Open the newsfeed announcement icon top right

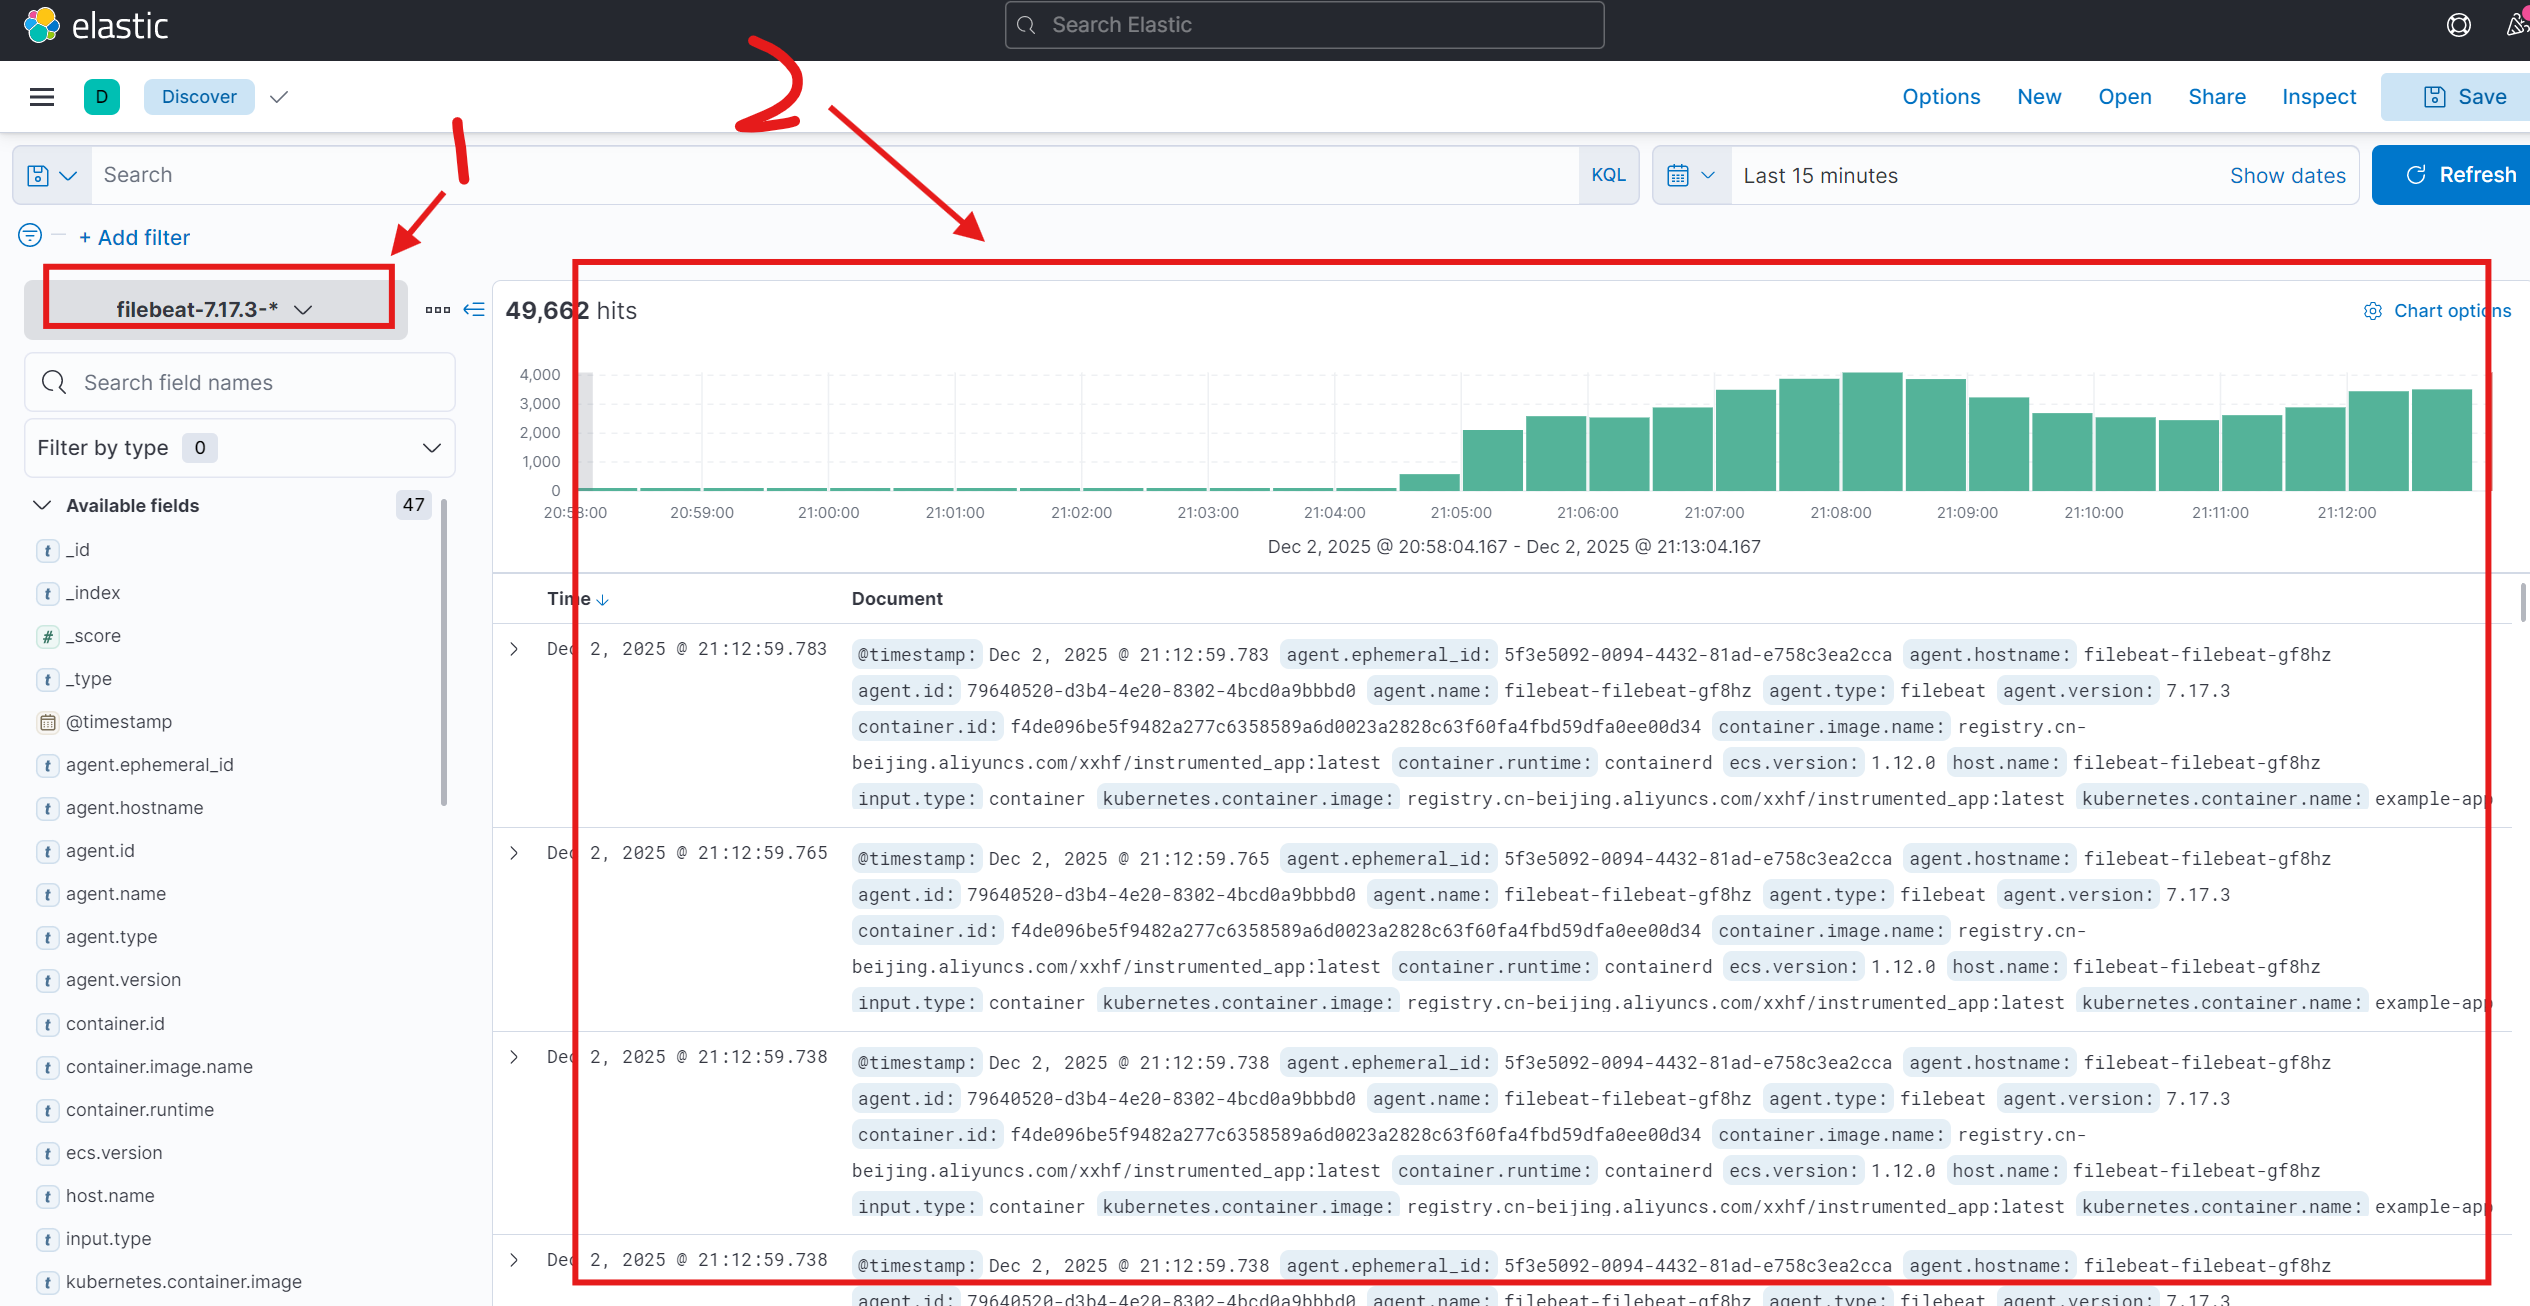click(x=2517, y=24)
